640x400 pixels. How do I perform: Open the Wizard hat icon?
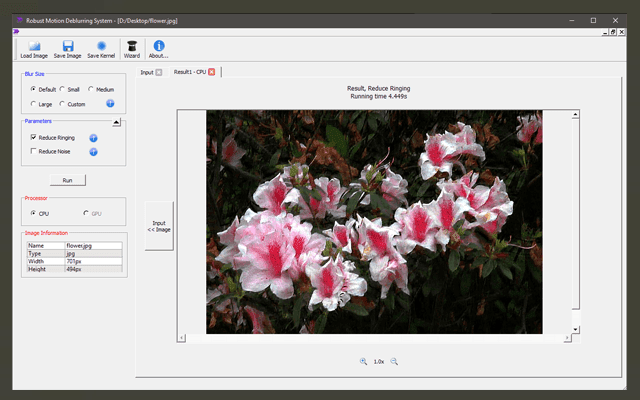[x=132, y=46]
